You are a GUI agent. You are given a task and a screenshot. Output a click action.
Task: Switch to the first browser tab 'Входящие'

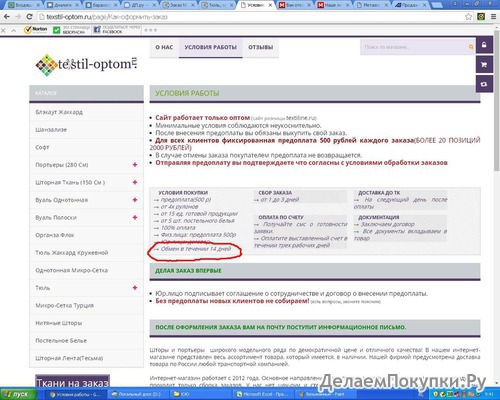[x=23, y=5]
